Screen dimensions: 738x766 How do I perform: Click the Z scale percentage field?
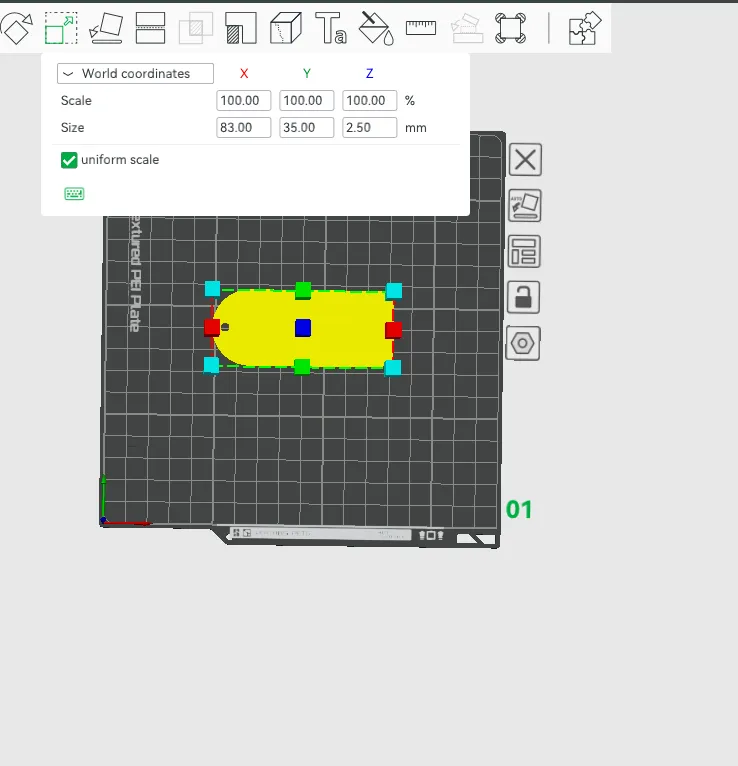tap(369, 101)
